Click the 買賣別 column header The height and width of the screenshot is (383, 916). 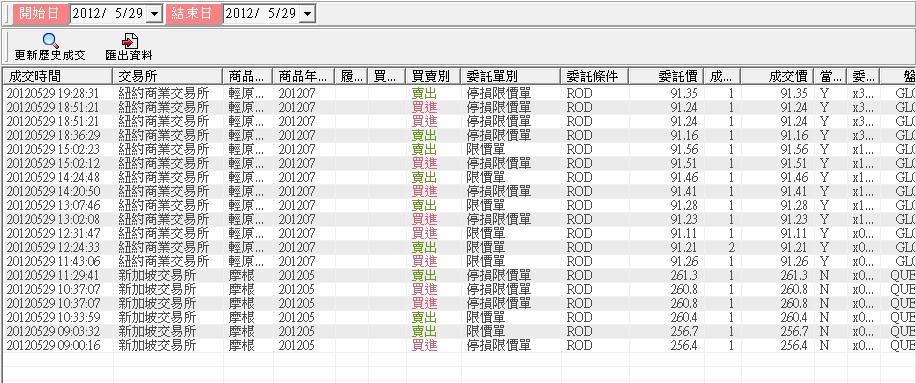click(433, 76)
